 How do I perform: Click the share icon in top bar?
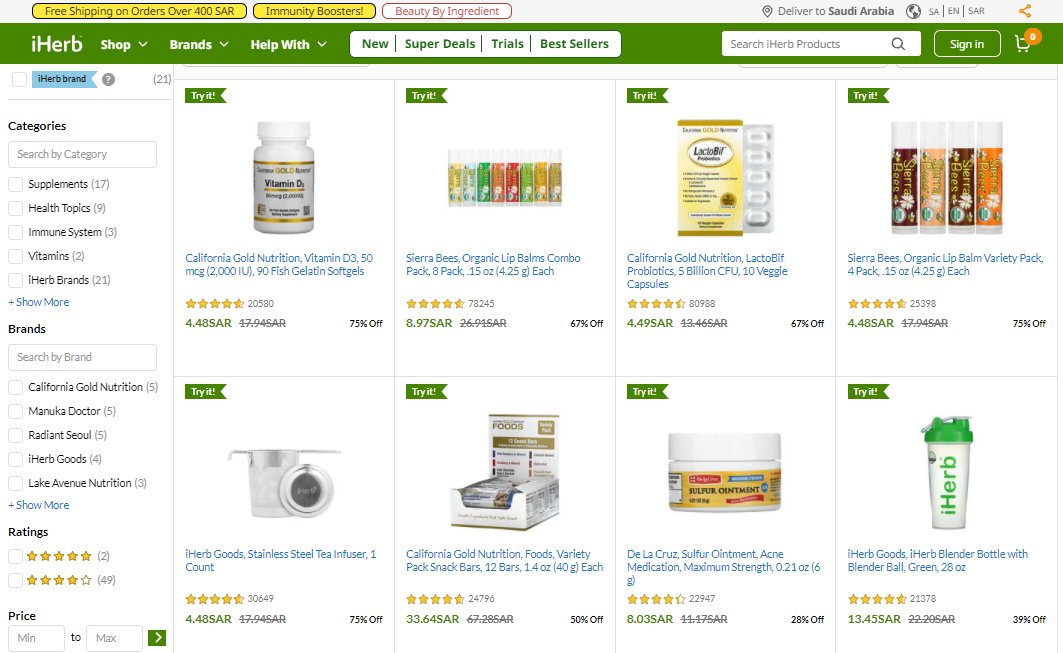[1025, 11]
